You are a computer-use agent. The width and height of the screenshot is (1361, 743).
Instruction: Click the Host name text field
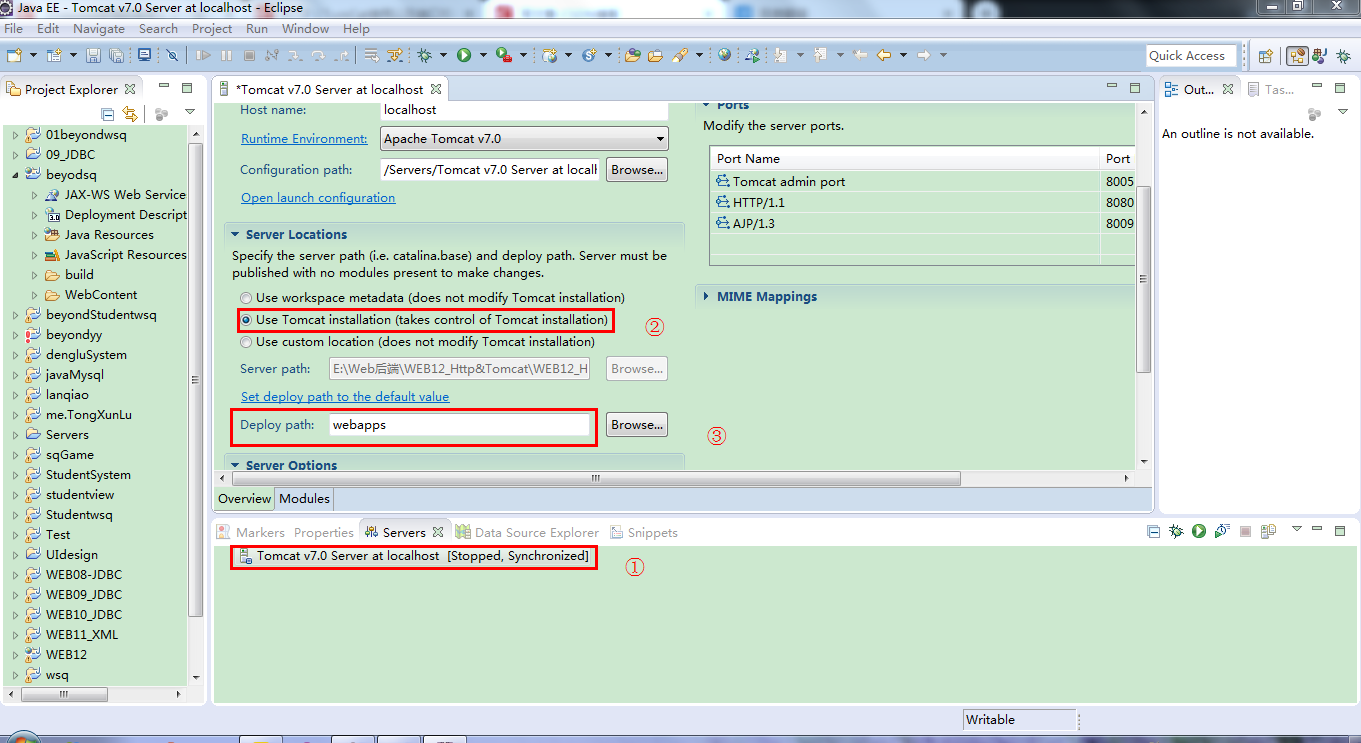click(x=523, y=109)
